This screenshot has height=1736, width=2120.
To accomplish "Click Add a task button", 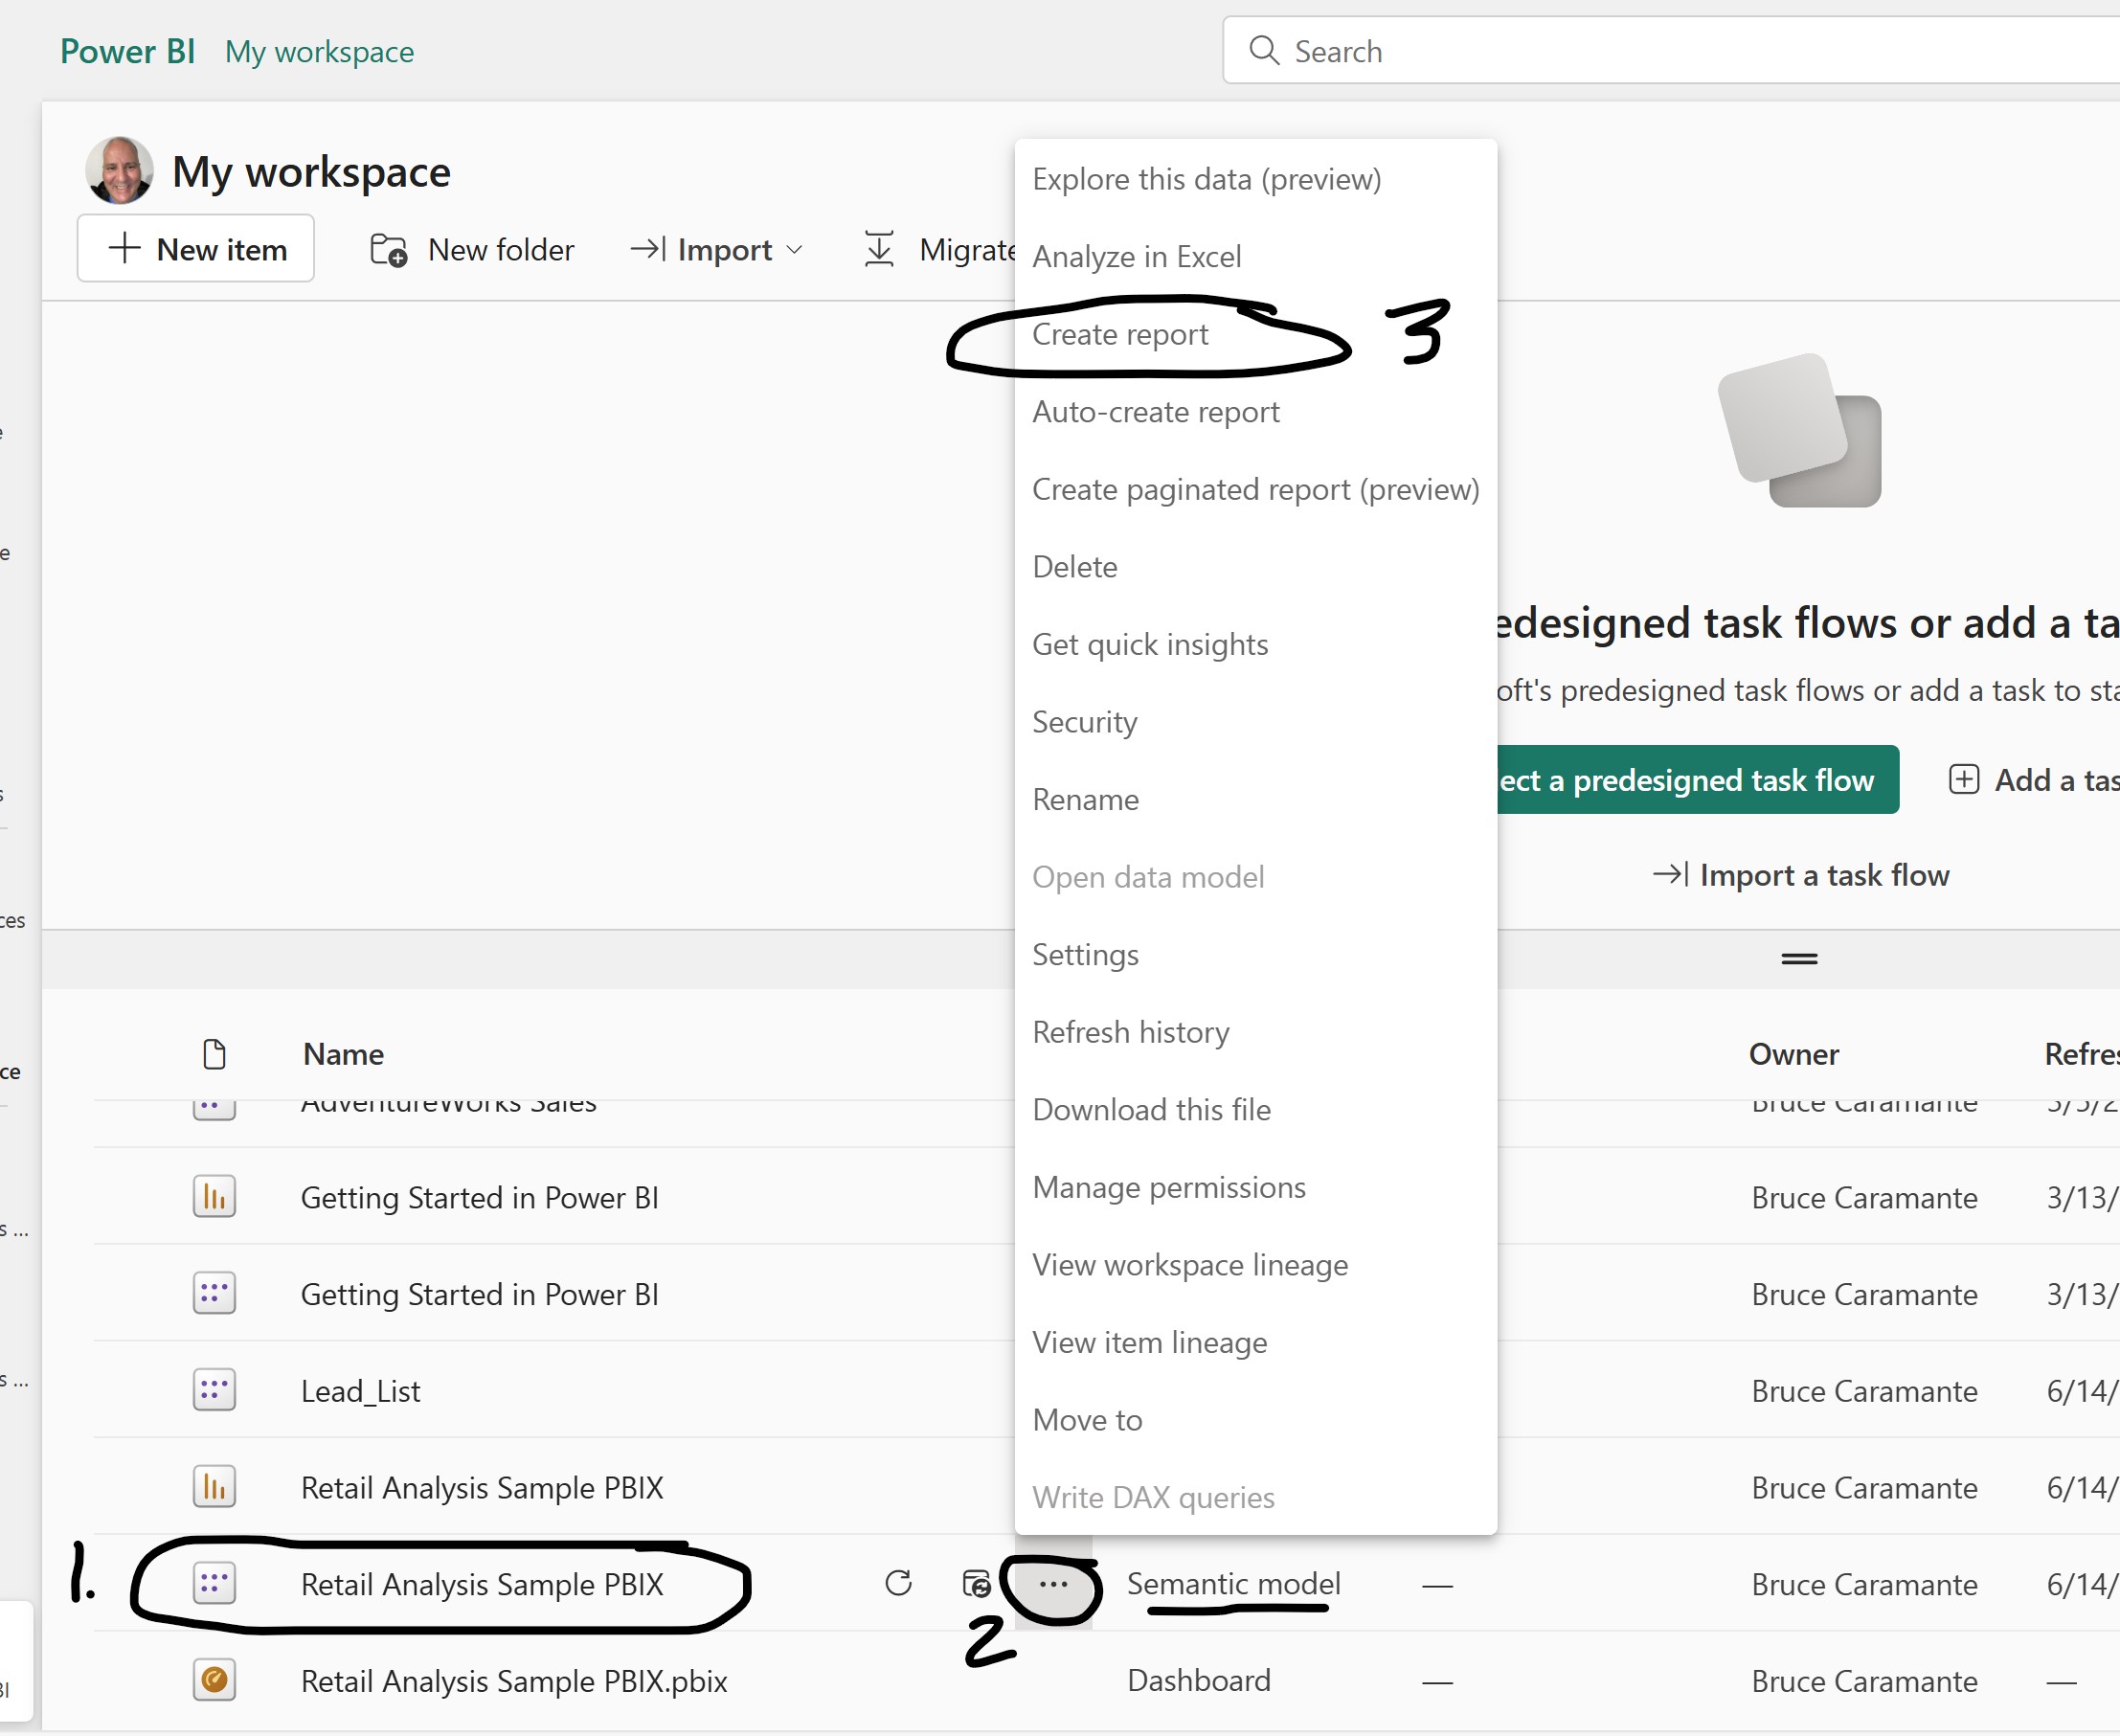I will click(2034, 780).
